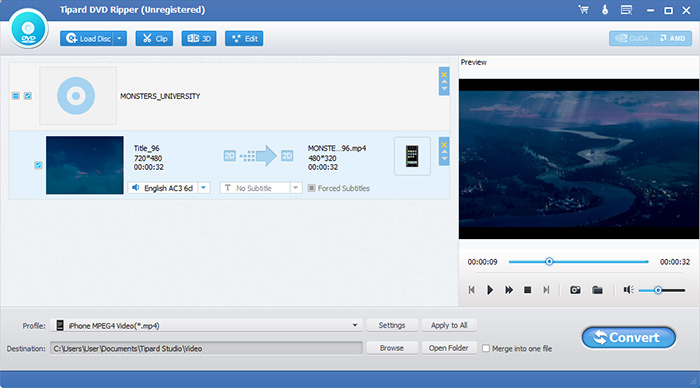700x388 pixels.
Task: Start ripping with Convert button
Action: [629, 338]
